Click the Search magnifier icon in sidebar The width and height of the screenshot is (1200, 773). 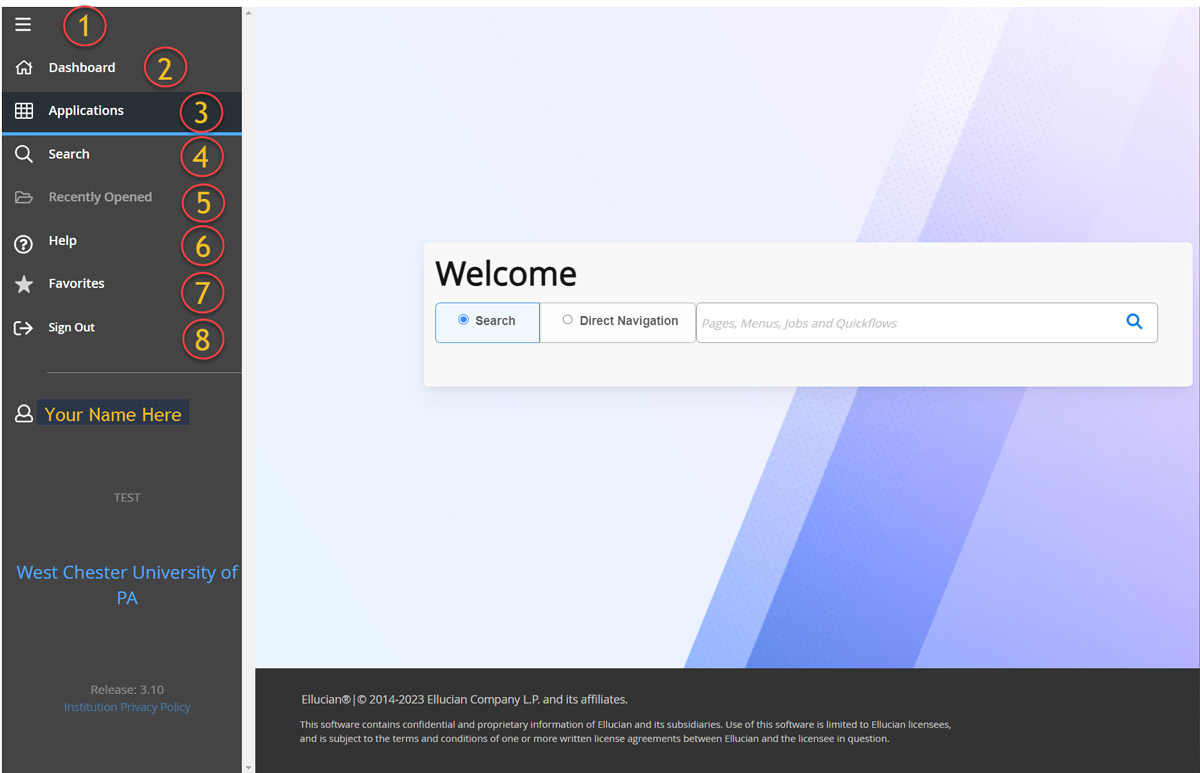[24, 154]
